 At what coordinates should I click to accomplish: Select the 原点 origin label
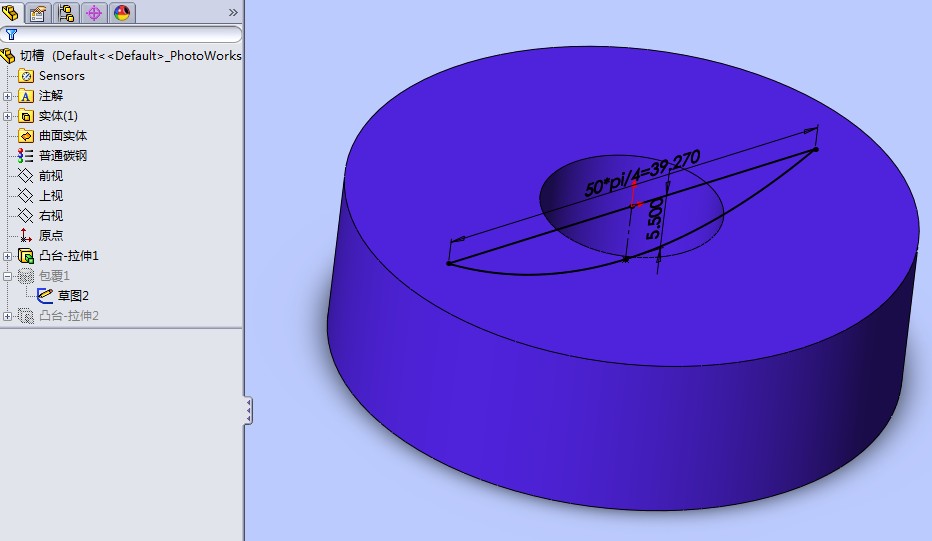pyautogui.click(x=51, y=235)
